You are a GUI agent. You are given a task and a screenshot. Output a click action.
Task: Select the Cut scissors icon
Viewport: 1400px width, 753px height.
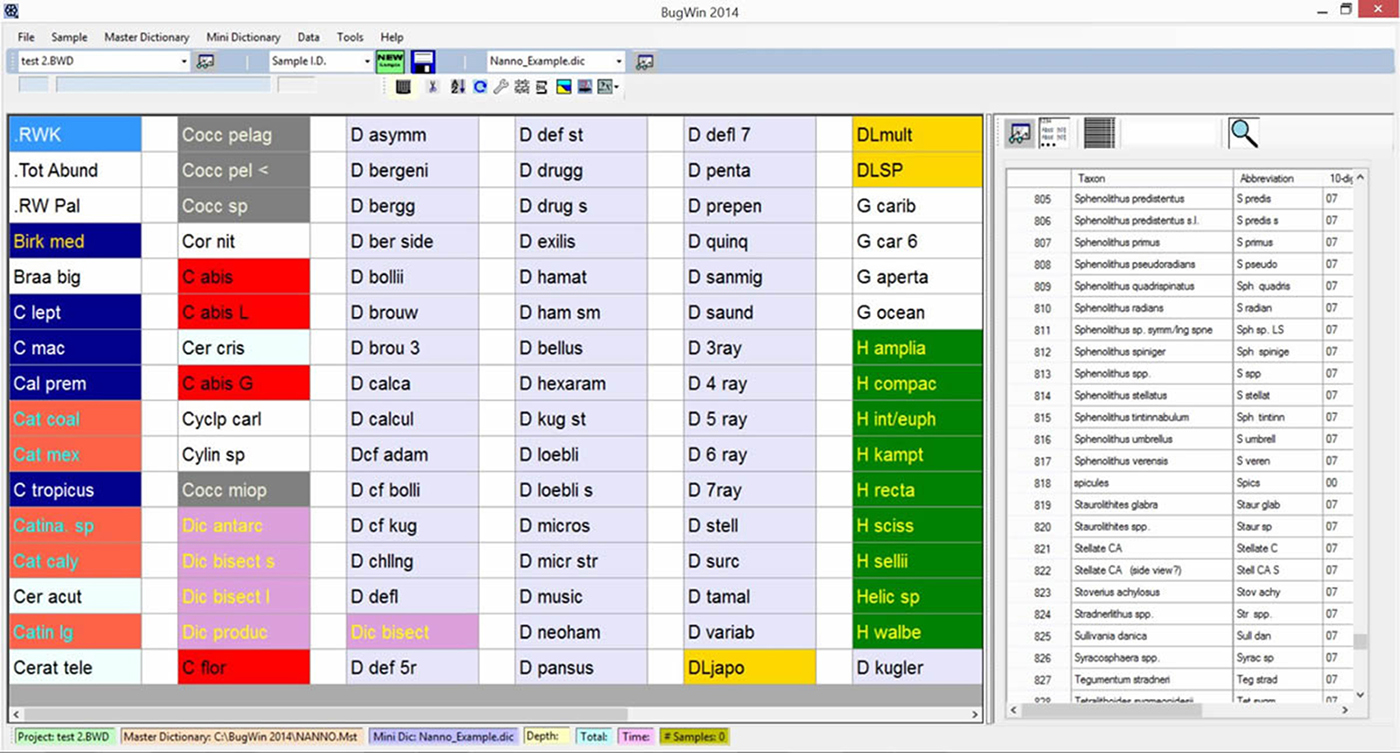coord(434,86)
